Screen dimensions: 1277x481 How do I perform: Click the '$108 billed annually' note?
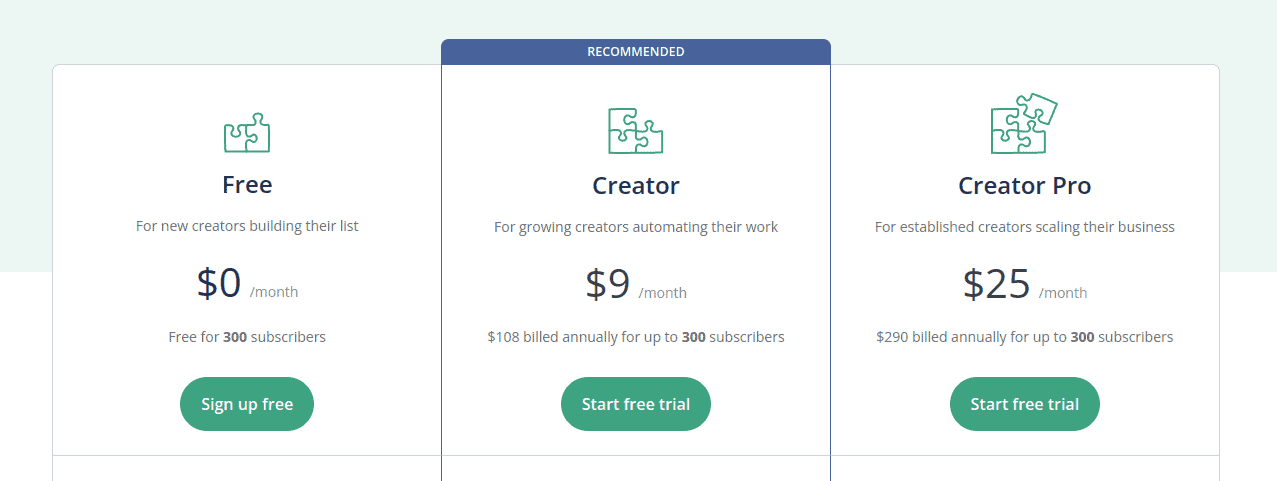[x=636, y=337]
